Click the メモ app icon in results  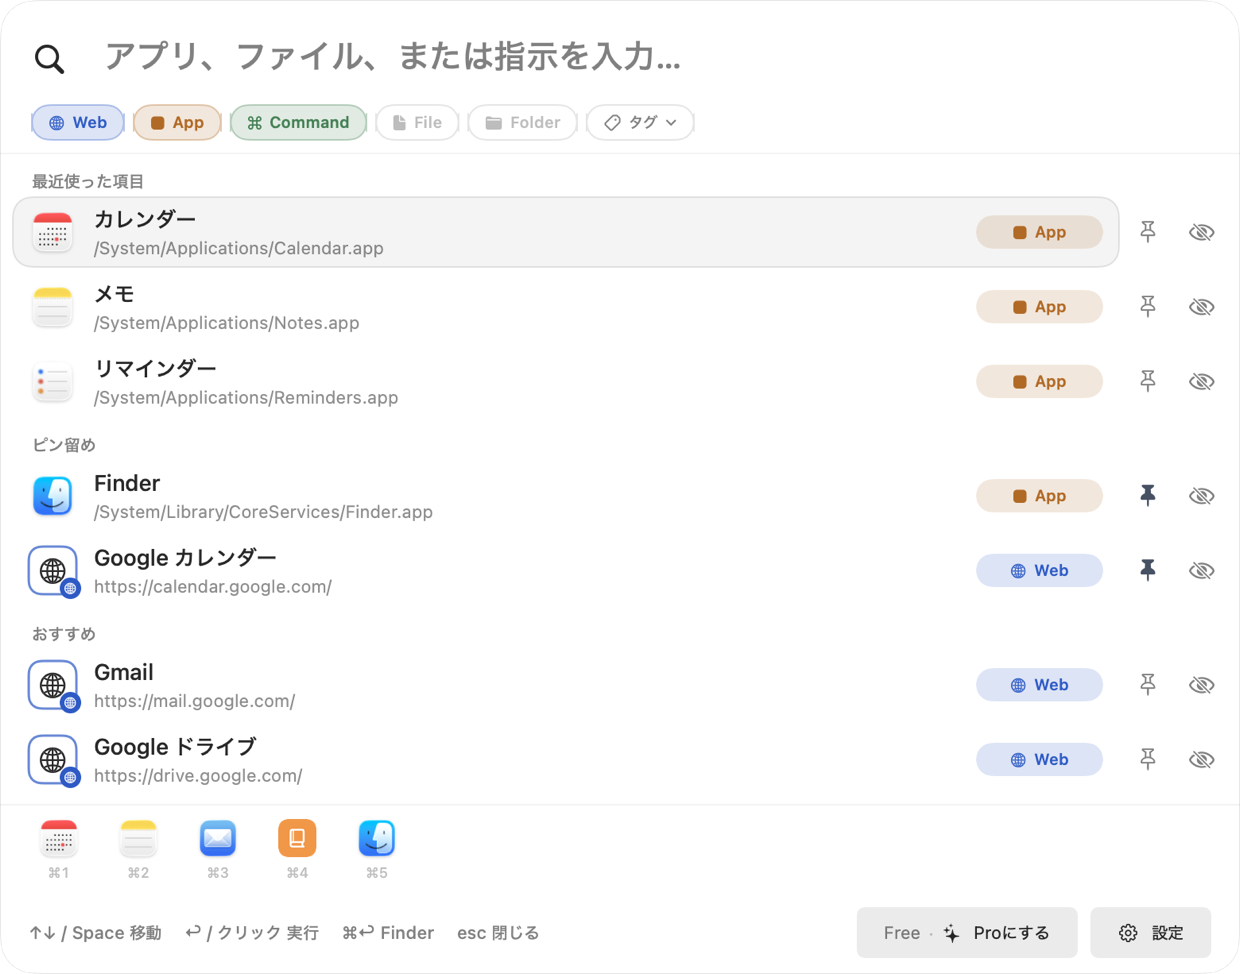(x=53, y=307)
